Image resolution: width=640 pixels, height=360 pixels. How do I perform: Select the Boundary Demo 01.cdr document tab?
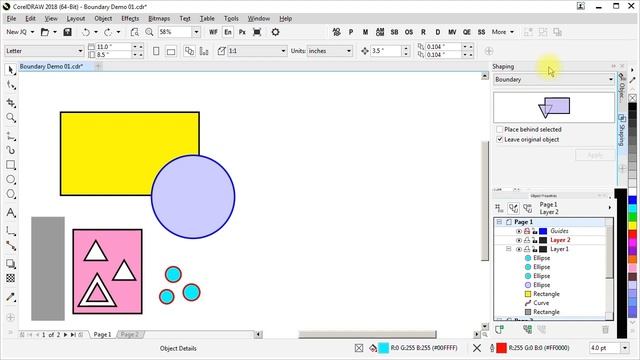coord(51,66)
